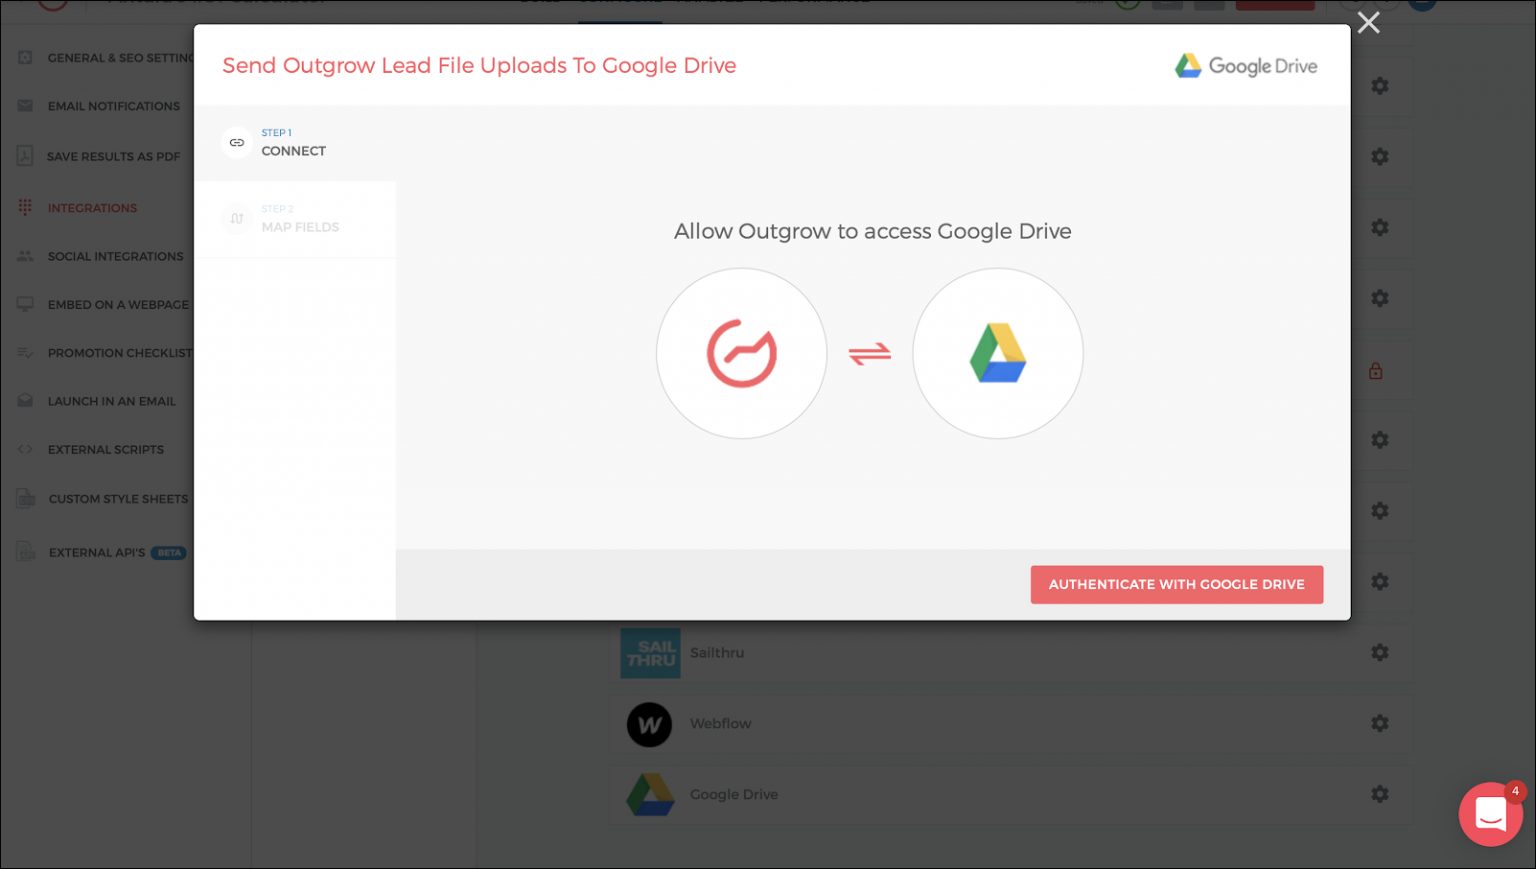Click the red lock icon
1536x869 pixels.
click(x=1376, y=371)
